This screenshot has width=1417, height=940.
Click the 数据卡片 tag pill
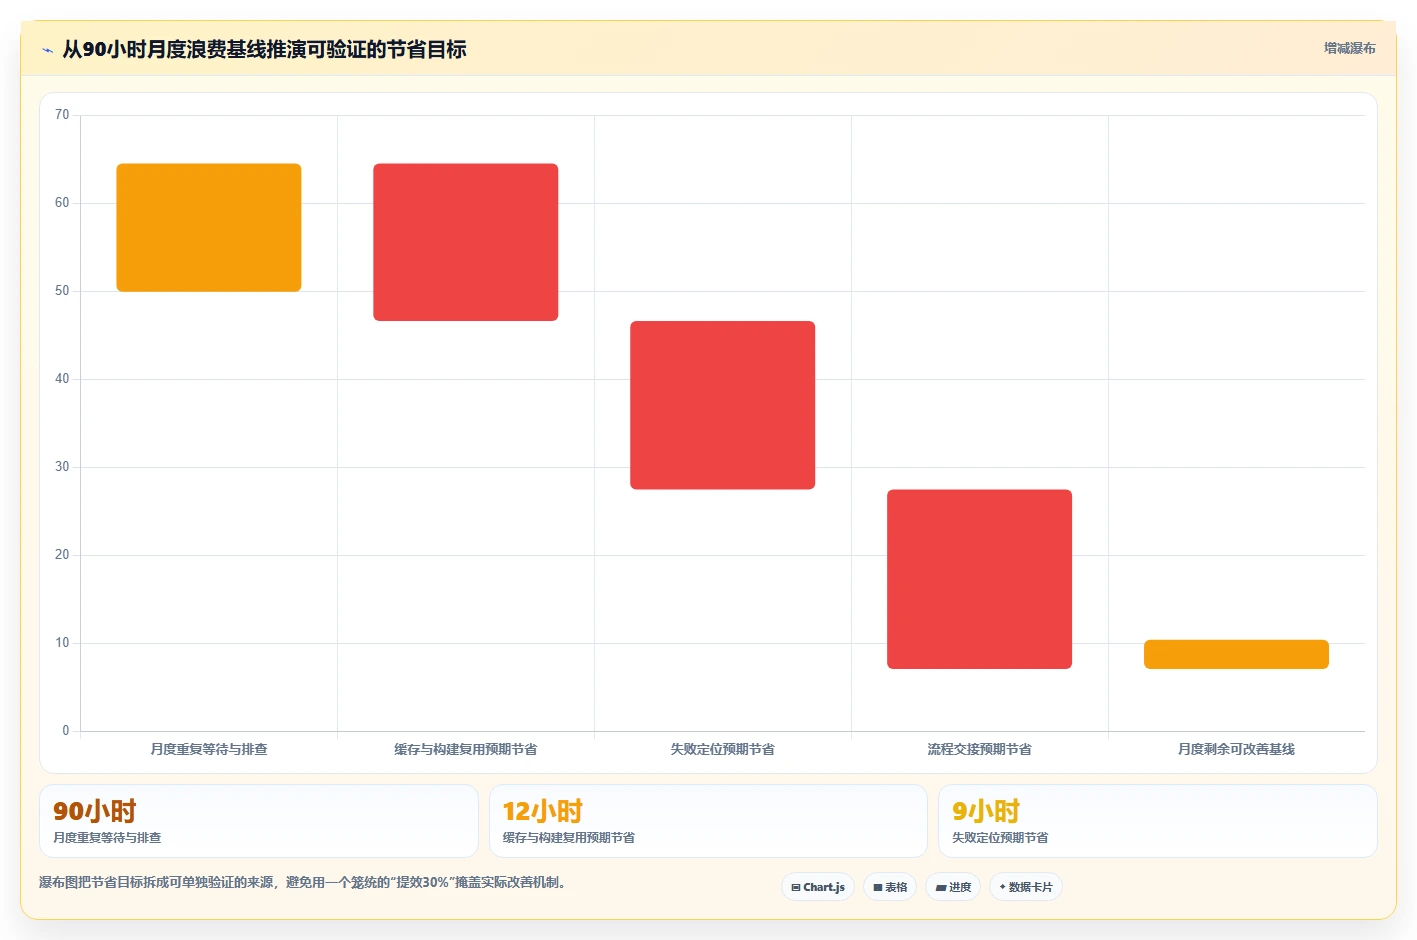coord(1025,887)
